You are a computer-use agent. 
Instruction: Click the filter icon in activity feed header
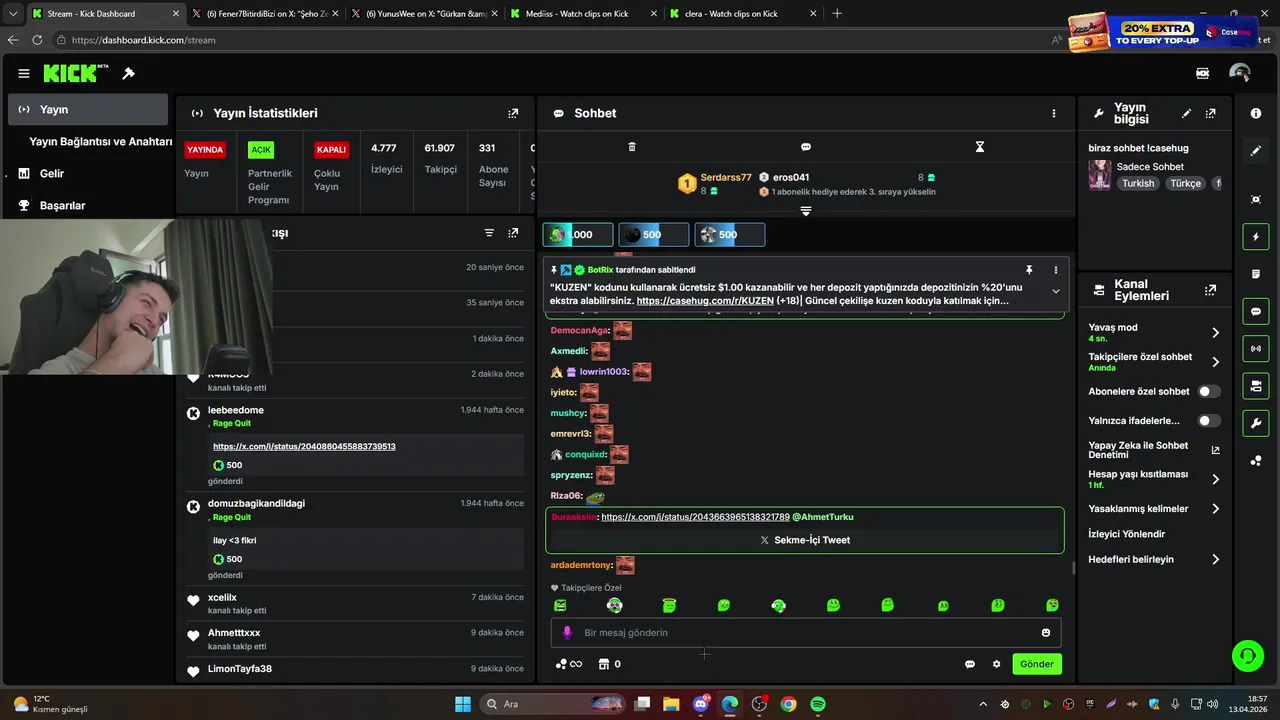click(489, 233)
